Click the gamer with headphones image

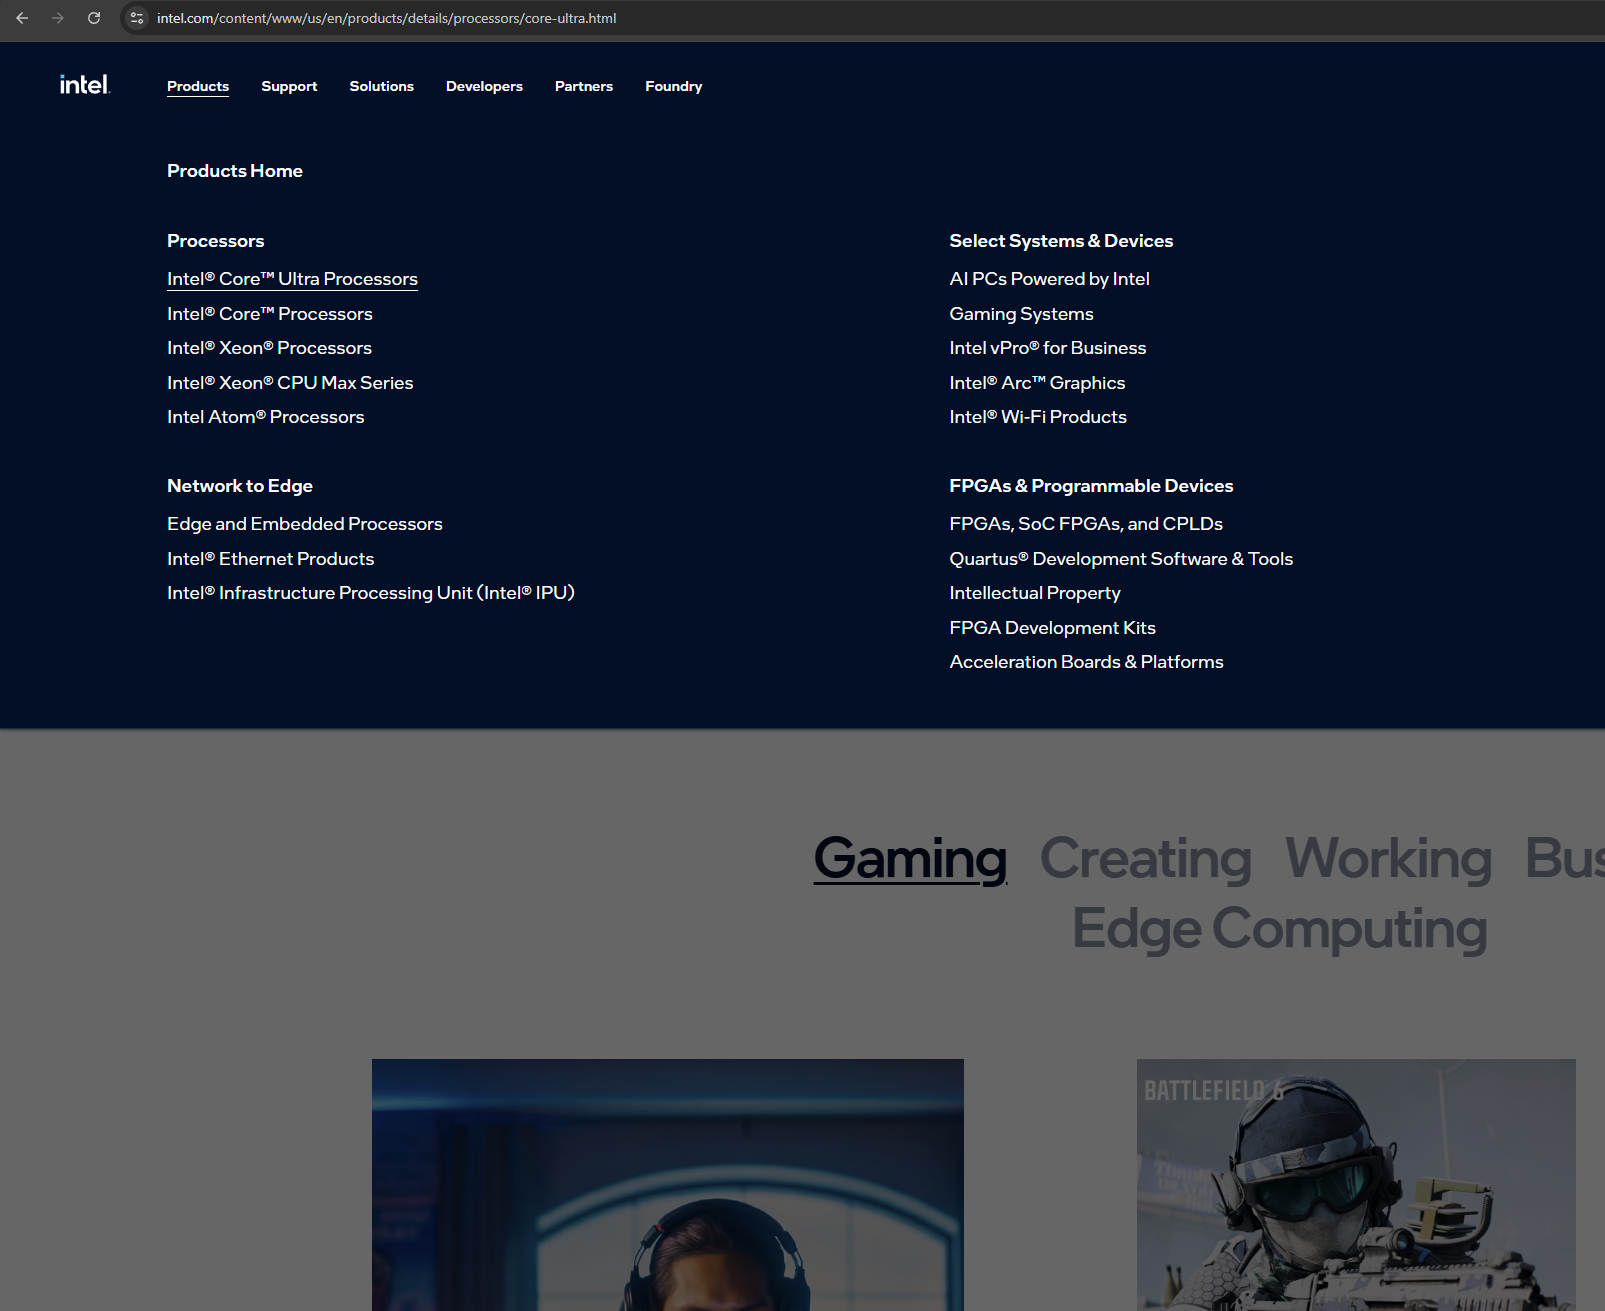point(667,1185)
